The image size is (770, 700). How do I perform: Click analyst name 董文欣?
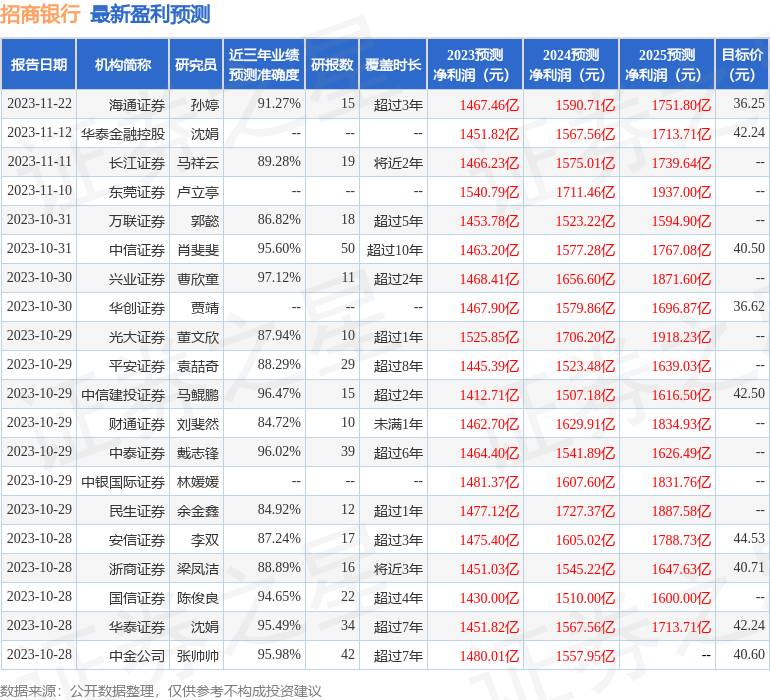point(198,336)
